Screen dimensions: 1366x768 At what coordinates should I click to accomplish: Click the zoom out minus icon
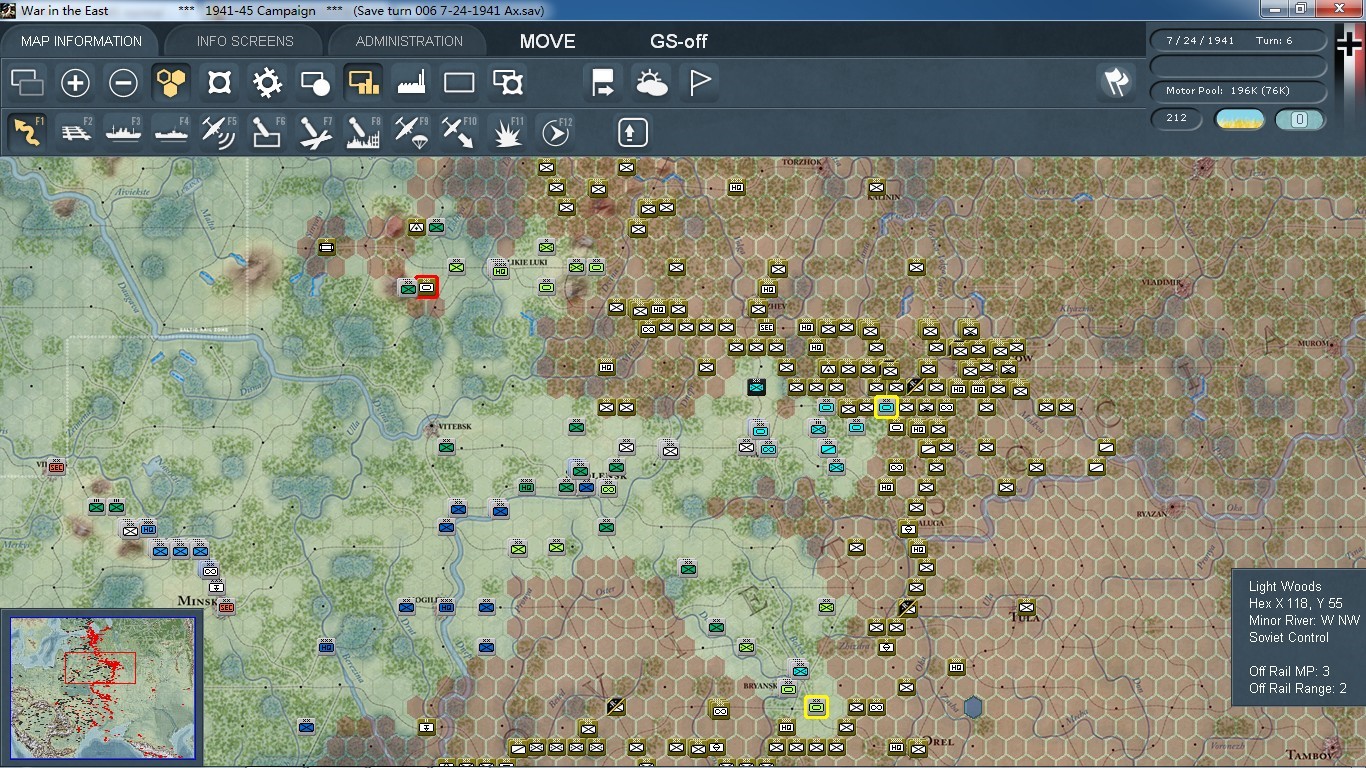123,82
